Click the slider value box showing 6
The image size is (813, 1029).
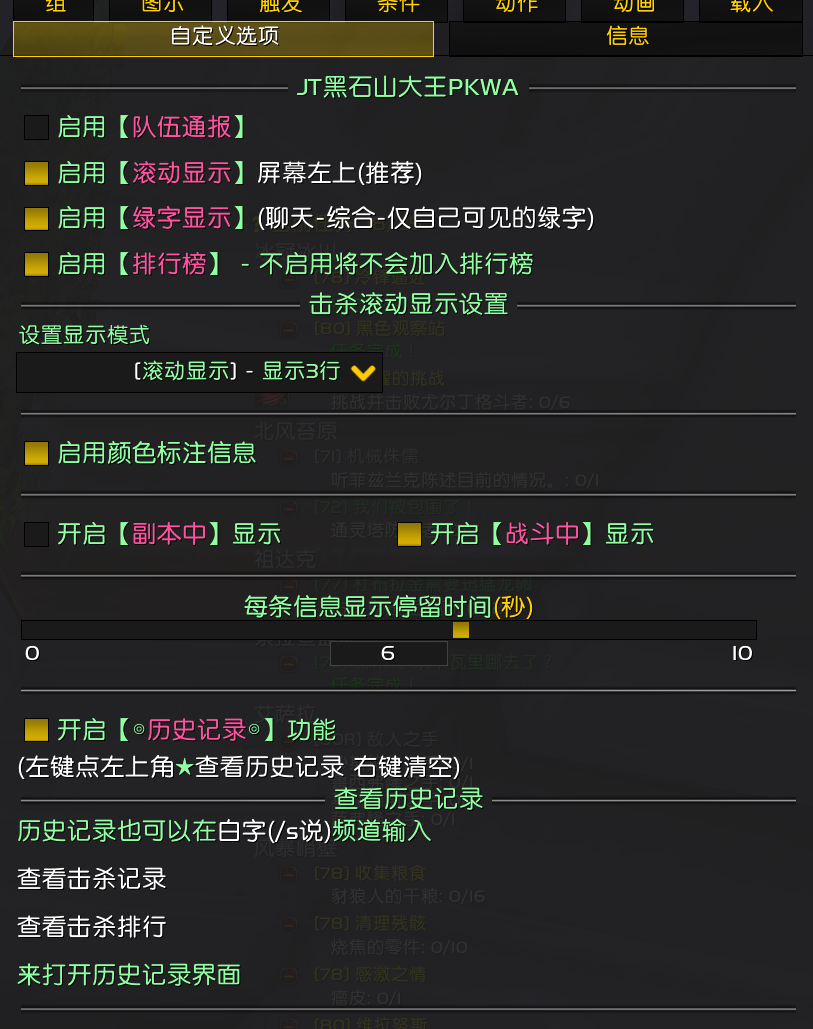click(388, 654)
